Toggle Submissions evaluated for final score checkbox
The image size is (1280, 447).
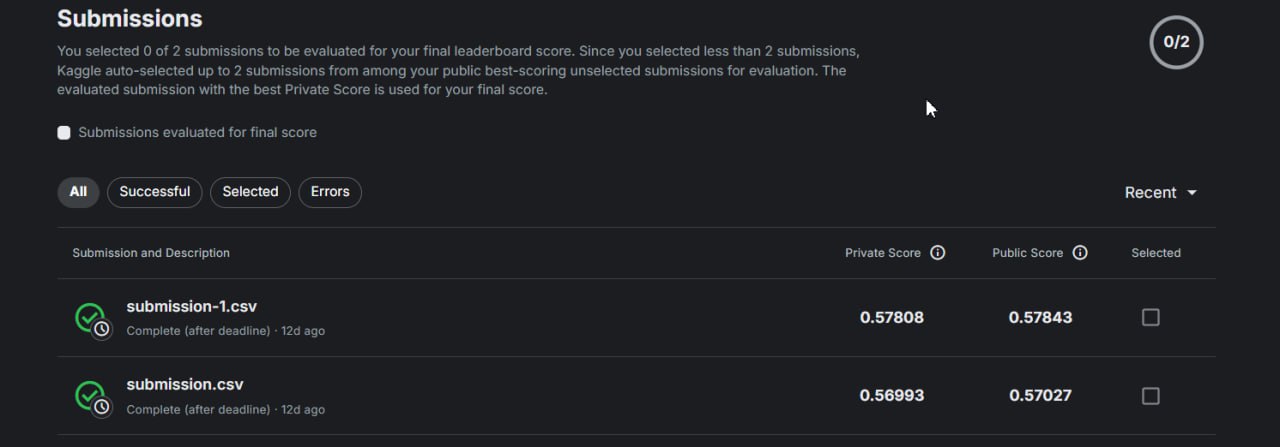(x=64, y=133)
